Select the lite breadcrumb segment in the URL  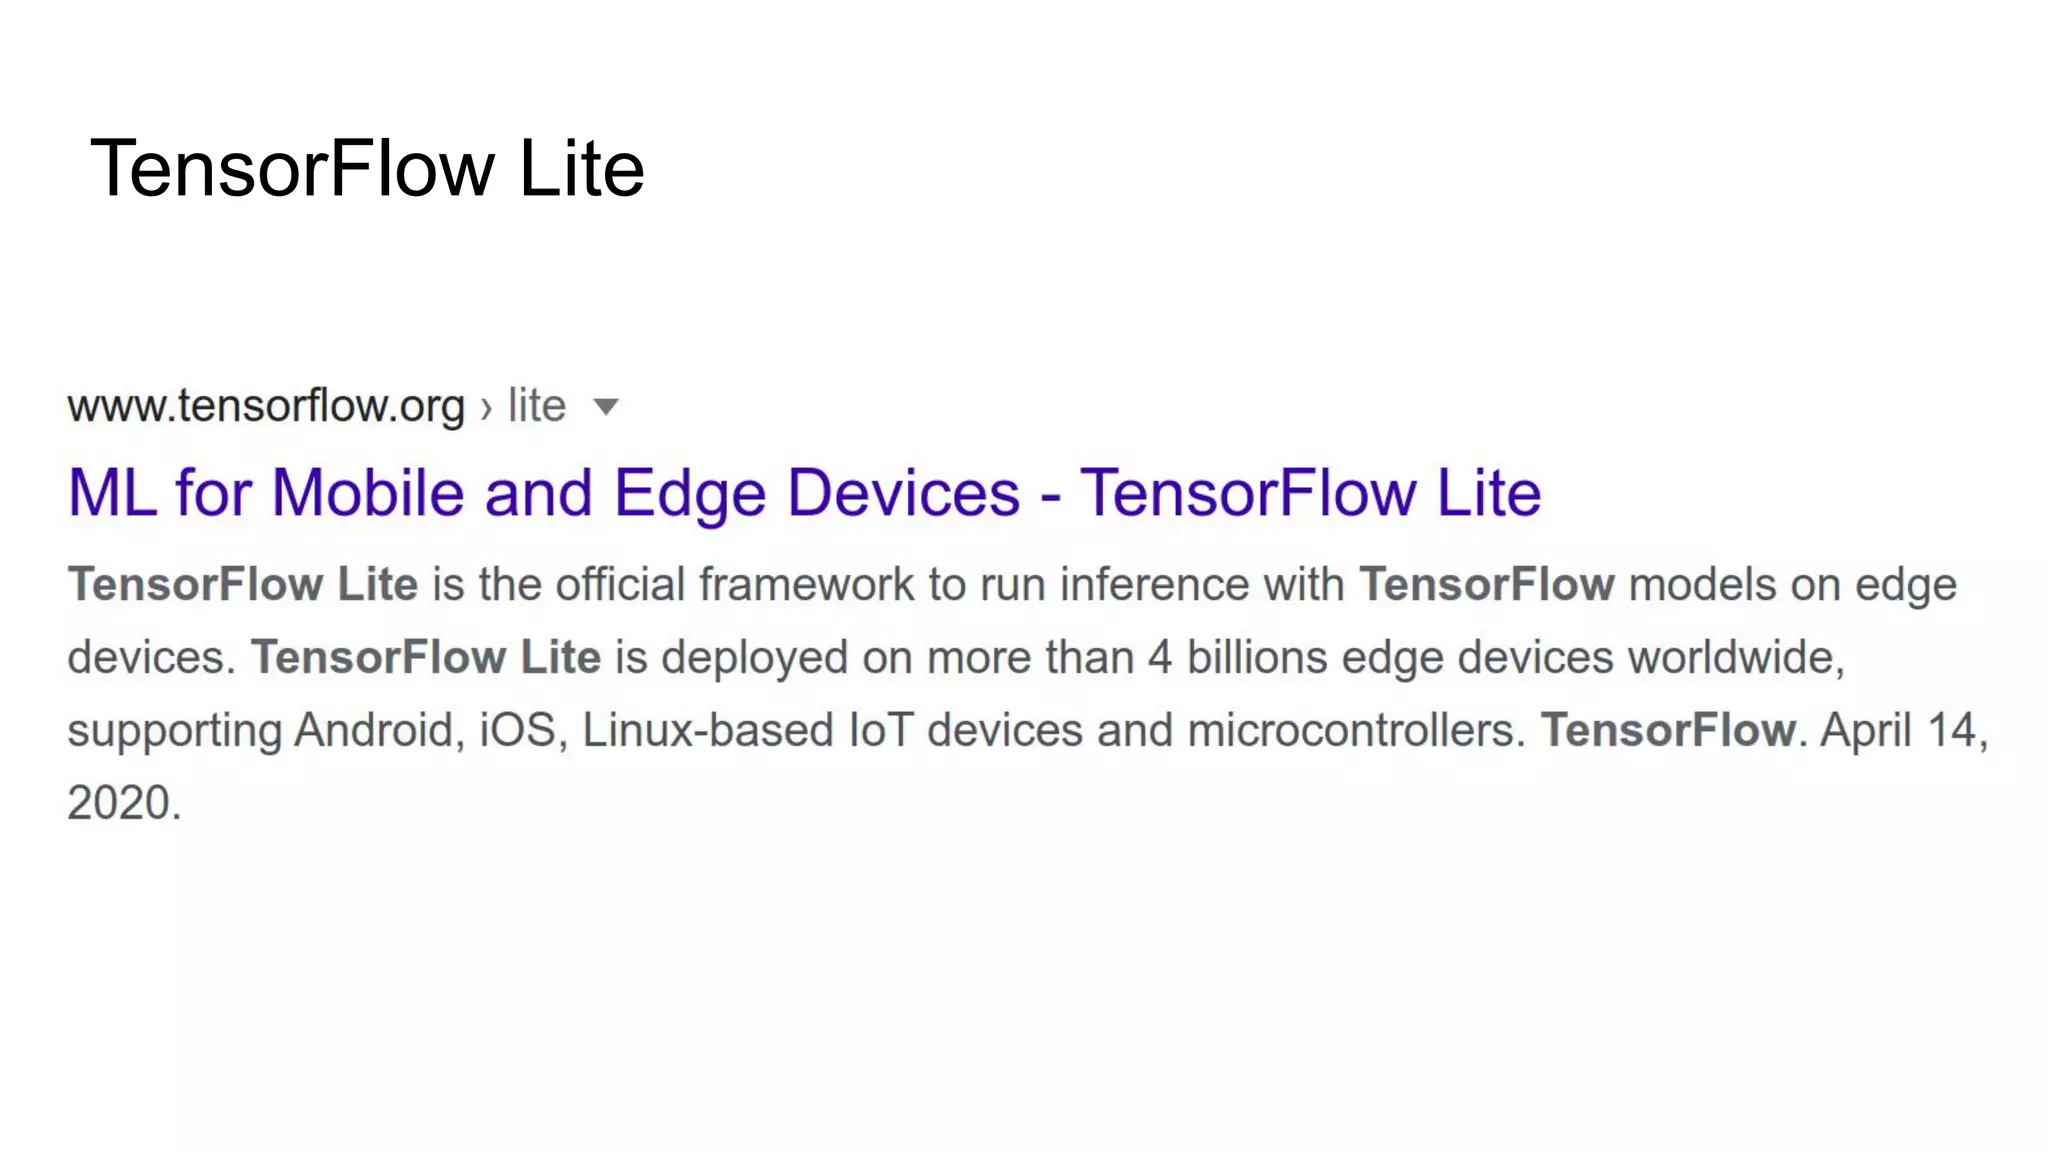coord(537,406)
